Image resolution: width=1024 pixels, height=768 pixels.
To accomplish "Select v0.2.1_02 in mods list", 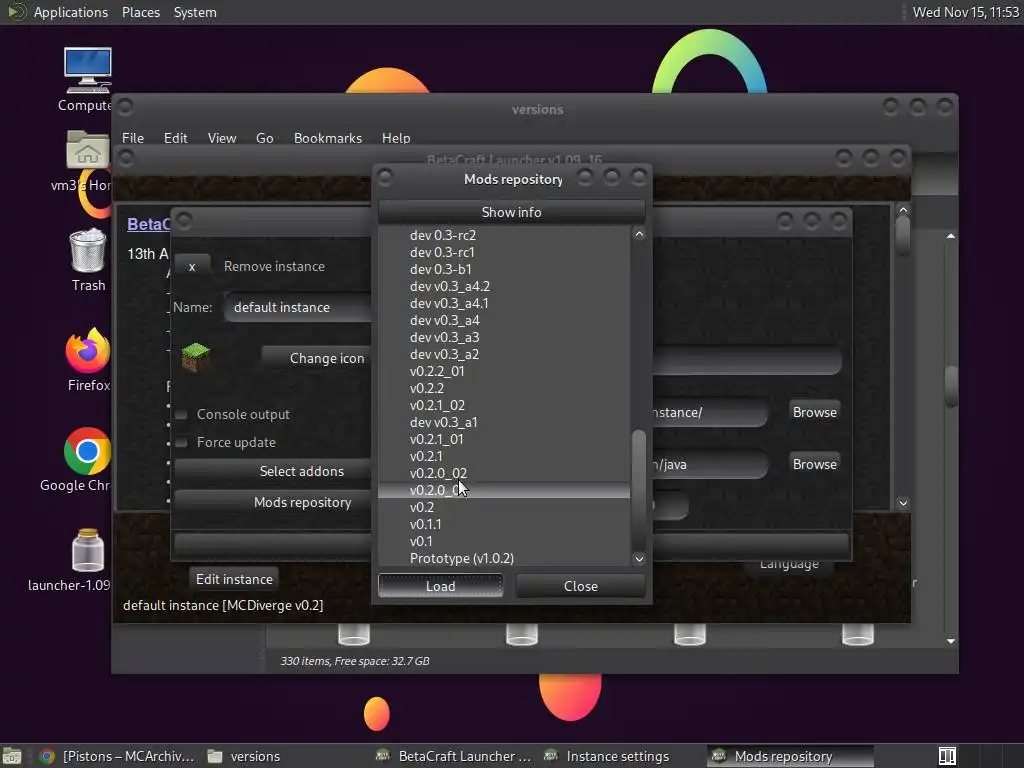I will [504, 405].
